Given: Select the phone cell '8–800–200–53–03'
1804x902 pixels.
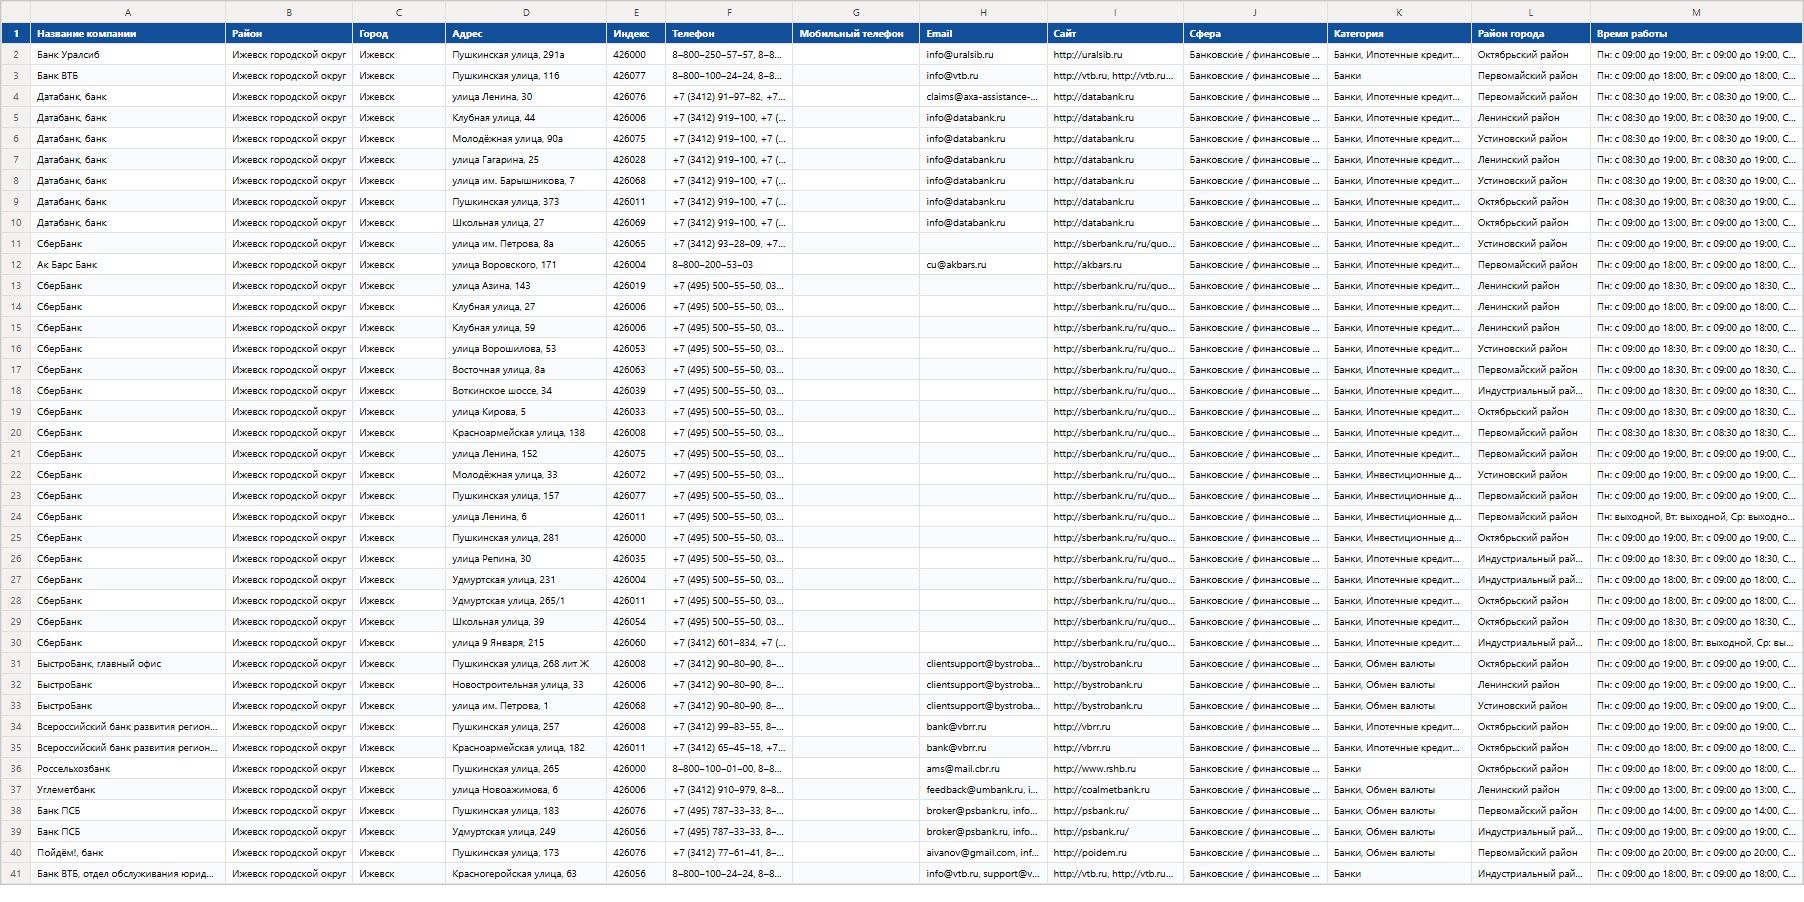Looking at the screenshot, I should coord(729,265).
